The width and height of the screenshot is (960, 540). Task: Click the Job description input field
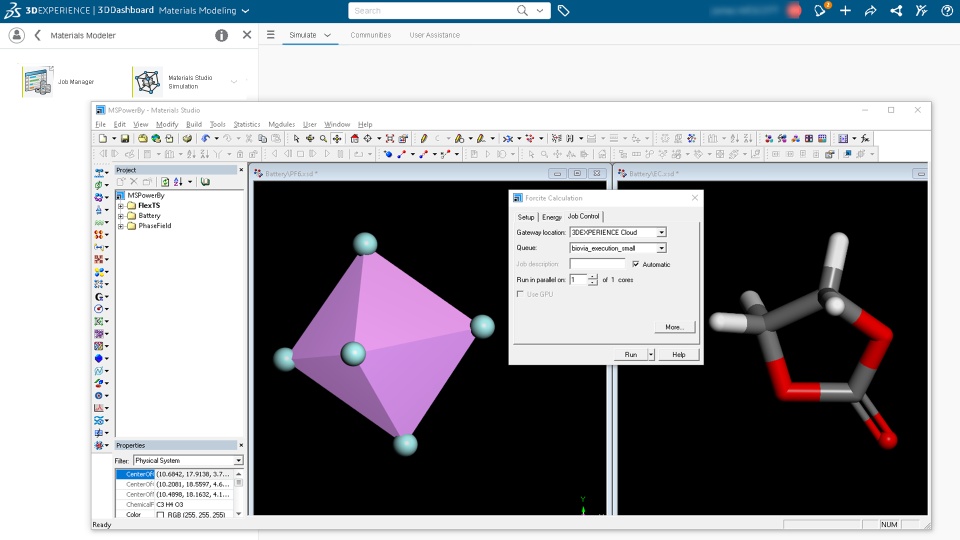click(597, 264)
